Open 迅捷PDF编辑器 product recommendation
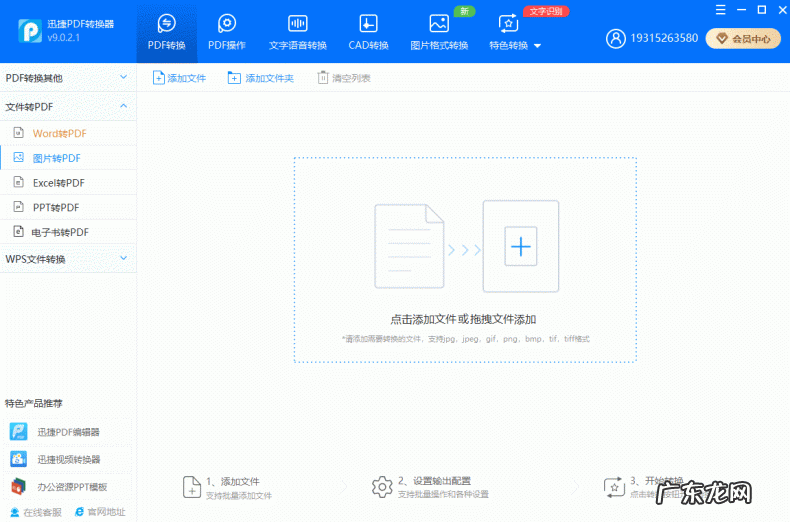The width and height of the screenshot is (790, 522). point(68,432)
